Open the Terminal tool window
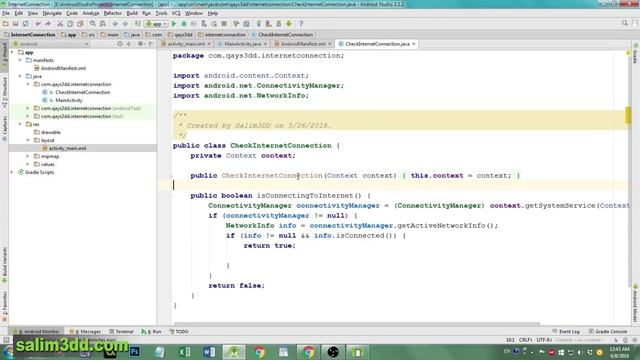The height and width of the screenshot is (360, 640). tap(121, 331)
